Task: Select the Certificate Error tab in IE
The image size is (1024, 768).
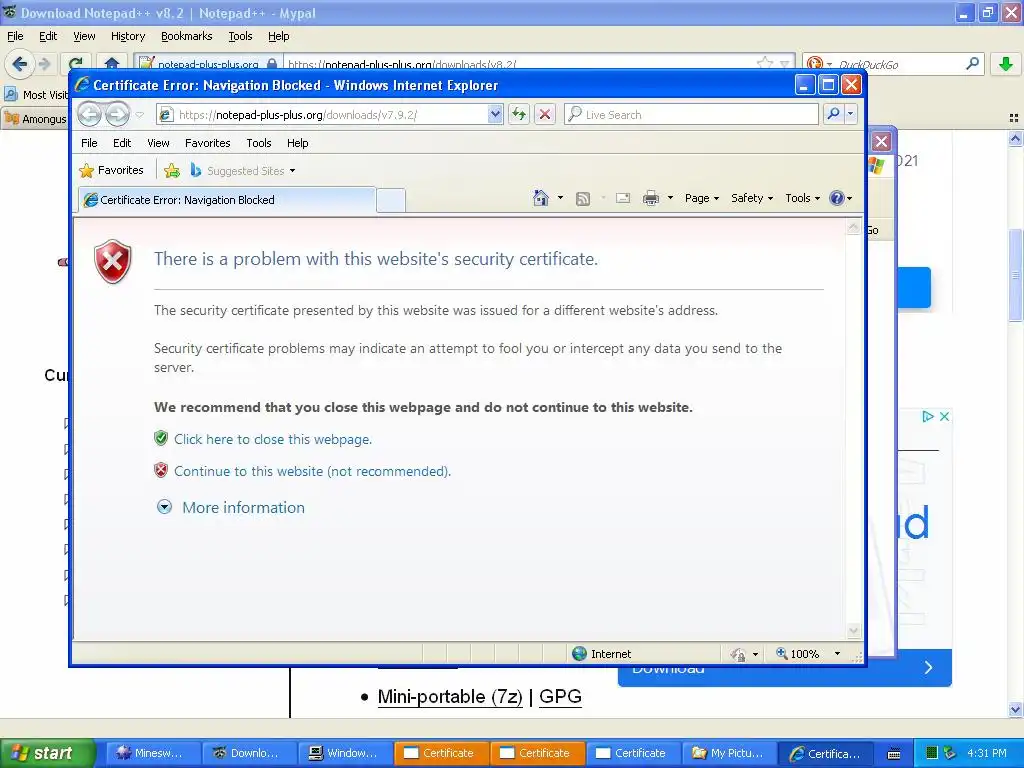Action: coord(227,200)
